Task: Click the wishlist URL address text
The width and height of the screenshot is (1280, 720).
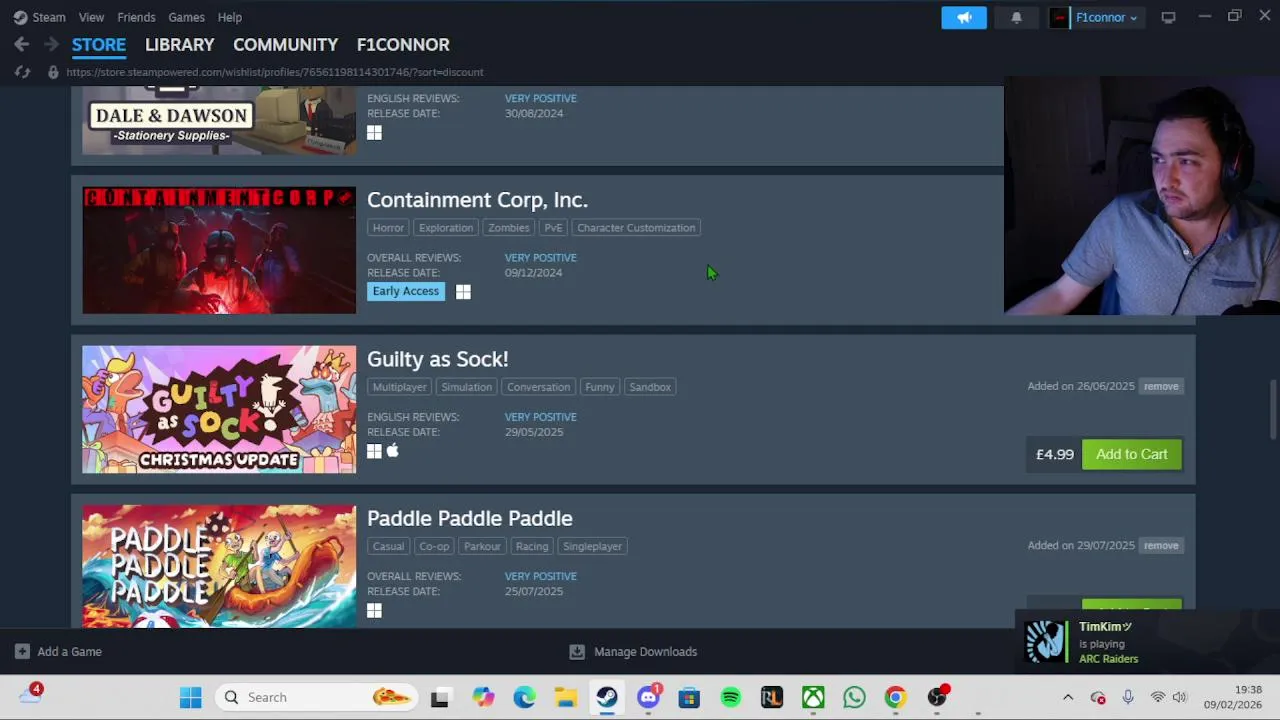Action: point(275,72)
